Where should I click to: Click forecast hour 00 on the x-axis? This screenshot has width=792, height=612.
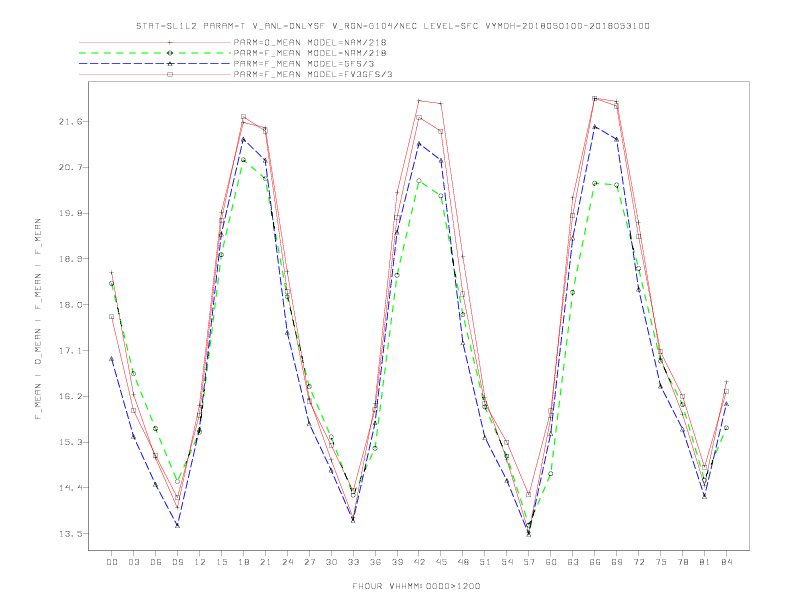112,562
